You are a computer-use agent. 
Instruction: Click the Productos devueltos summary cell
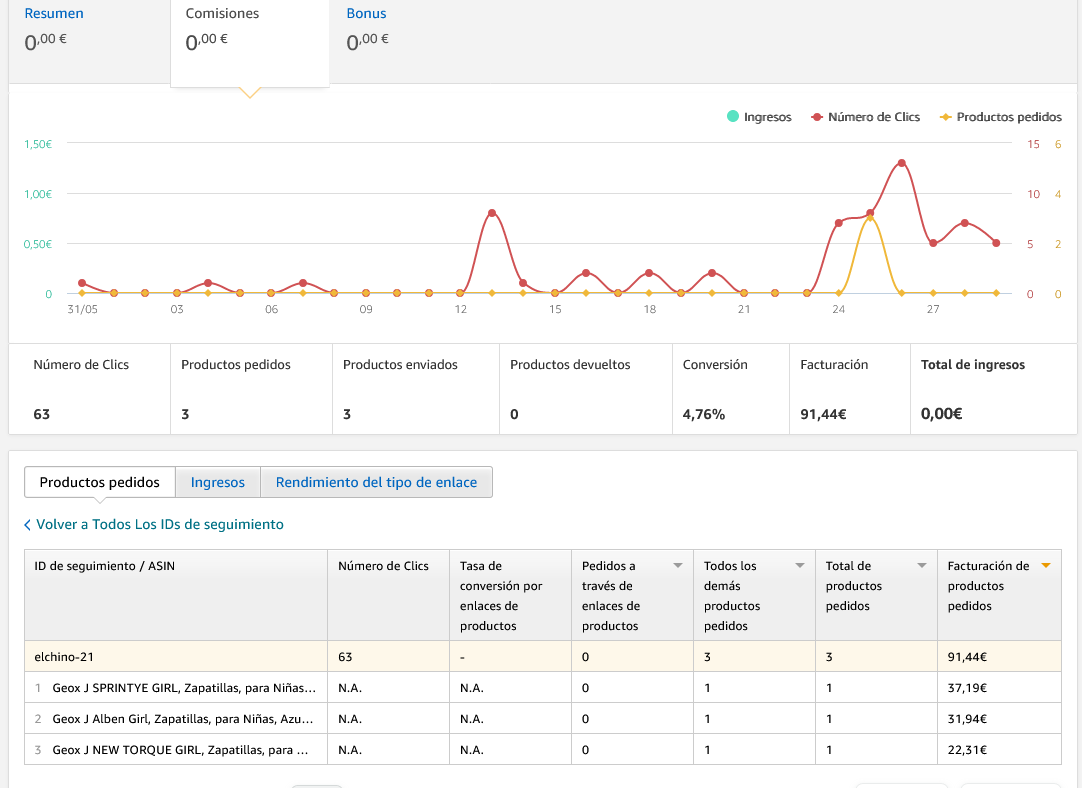click(x=585, y=389)
